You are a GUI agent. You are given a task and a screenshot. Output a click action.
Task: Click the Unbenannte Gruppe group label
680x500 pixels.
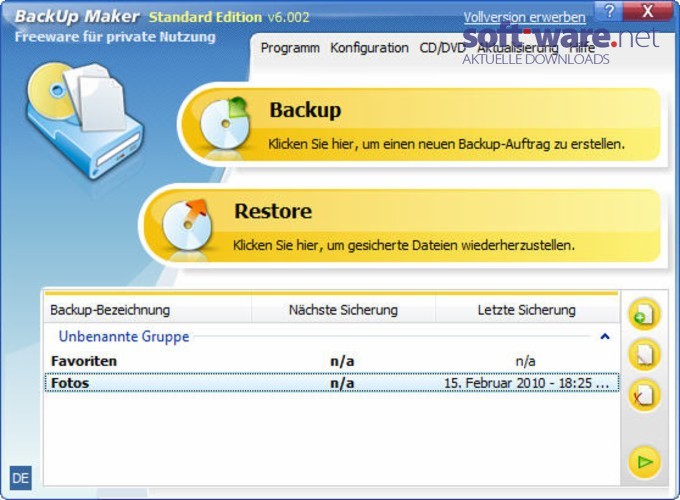[124, 337]
